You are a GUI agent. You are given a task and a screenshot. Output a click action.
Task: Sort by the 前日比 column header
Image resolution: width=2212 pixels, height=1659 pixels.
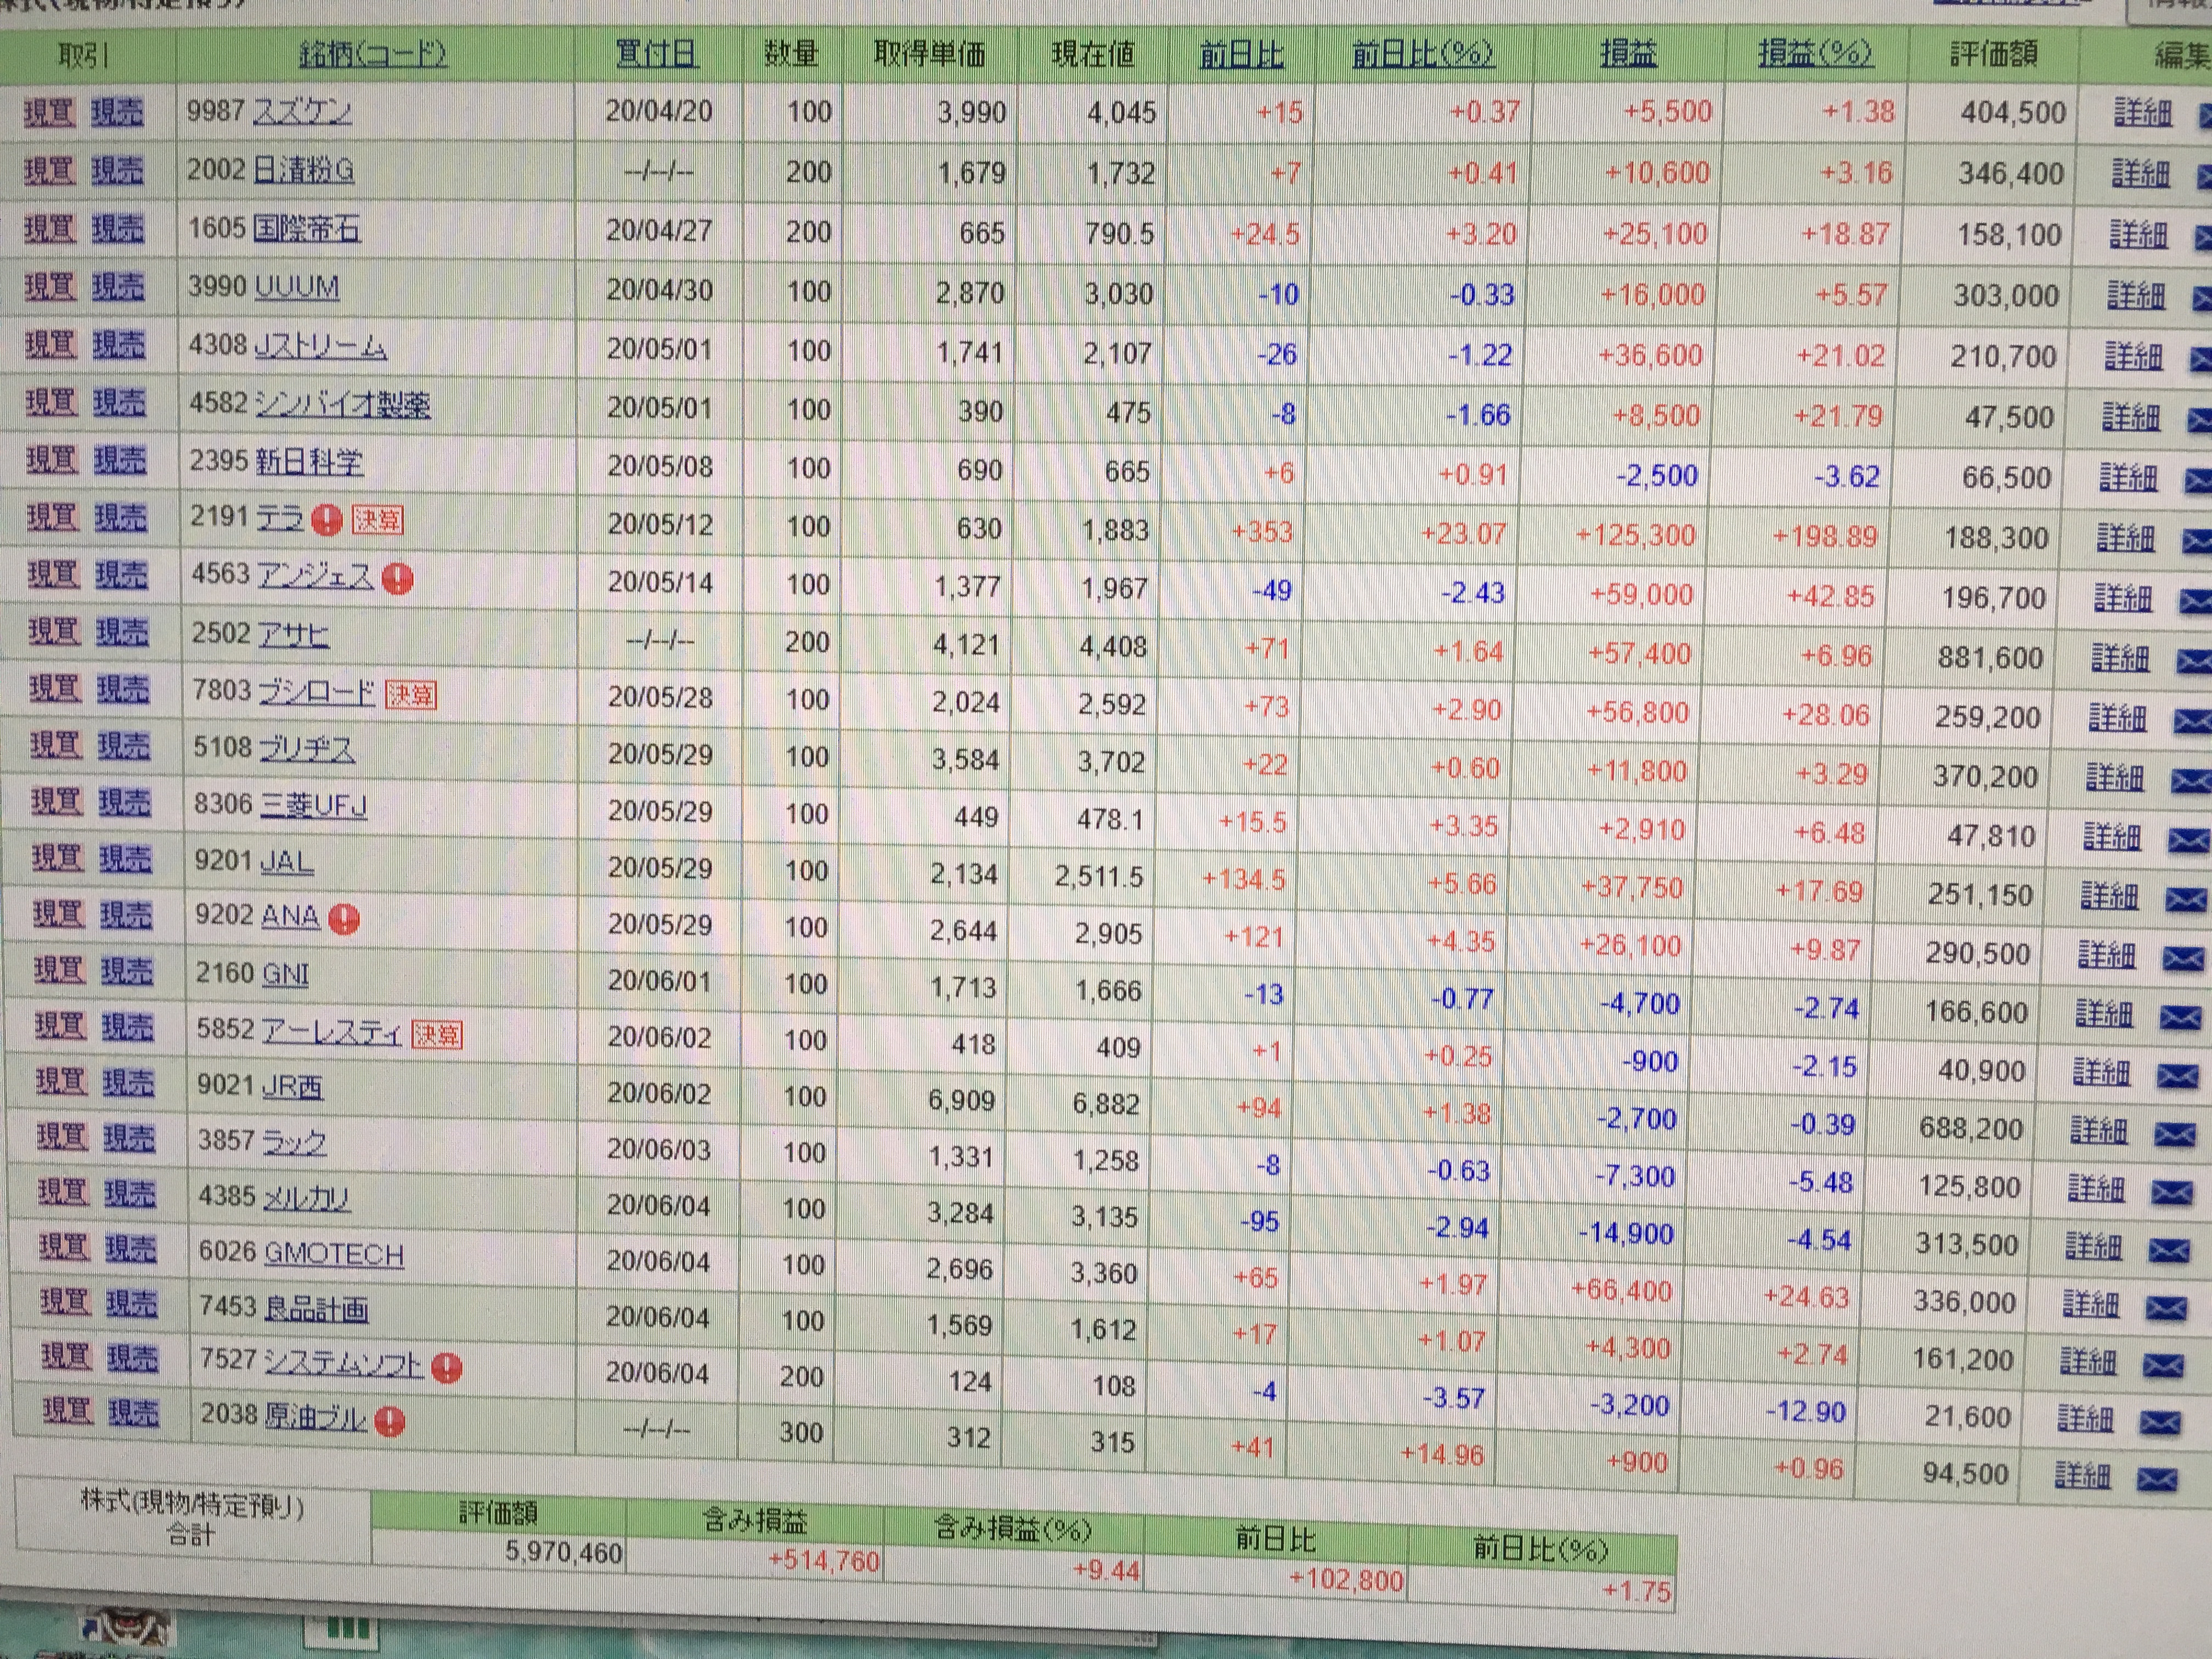[1241, 55]
